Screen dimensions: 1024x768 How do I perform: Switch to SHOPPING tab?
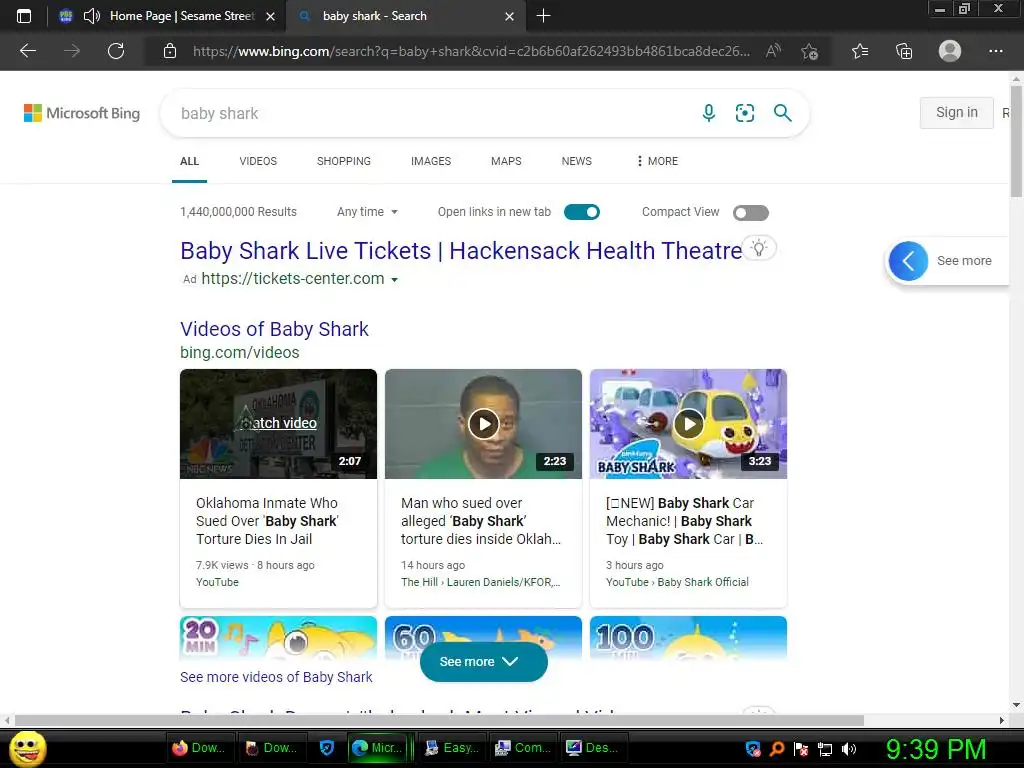coord(344,161)
